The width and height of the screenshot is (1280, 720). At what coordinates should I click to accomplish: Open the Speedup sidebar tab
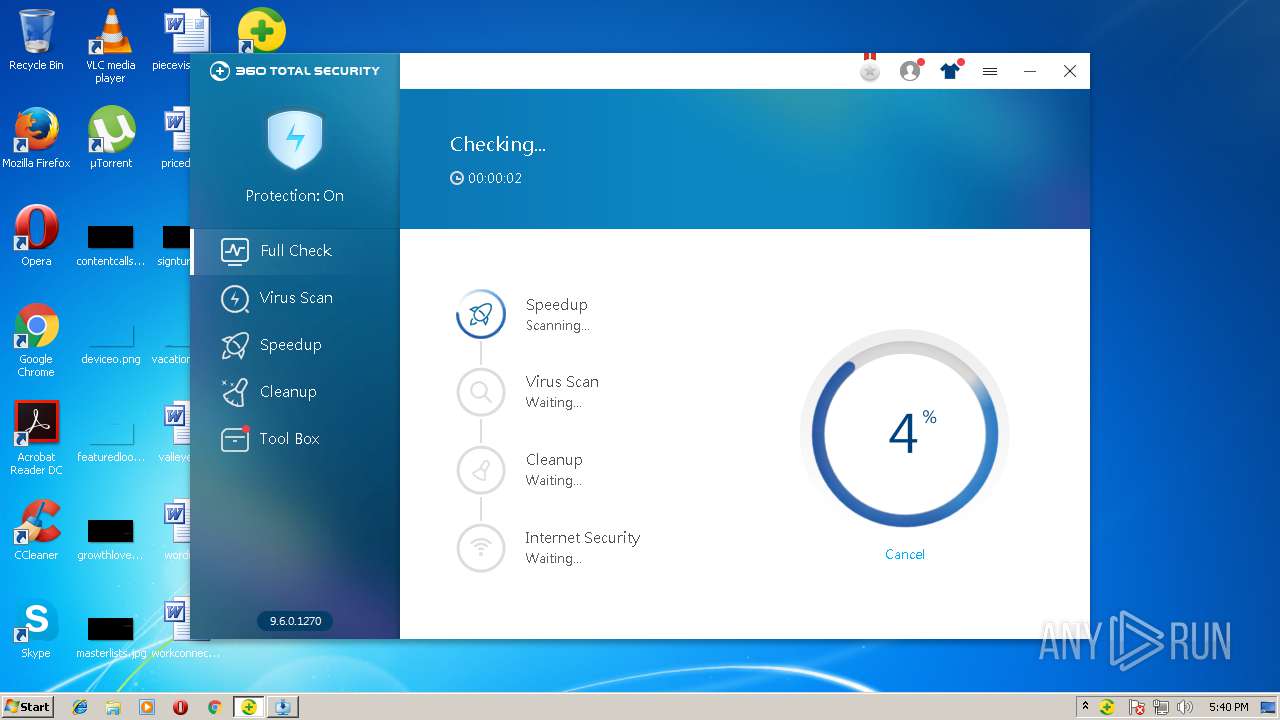tap(295, 345)
